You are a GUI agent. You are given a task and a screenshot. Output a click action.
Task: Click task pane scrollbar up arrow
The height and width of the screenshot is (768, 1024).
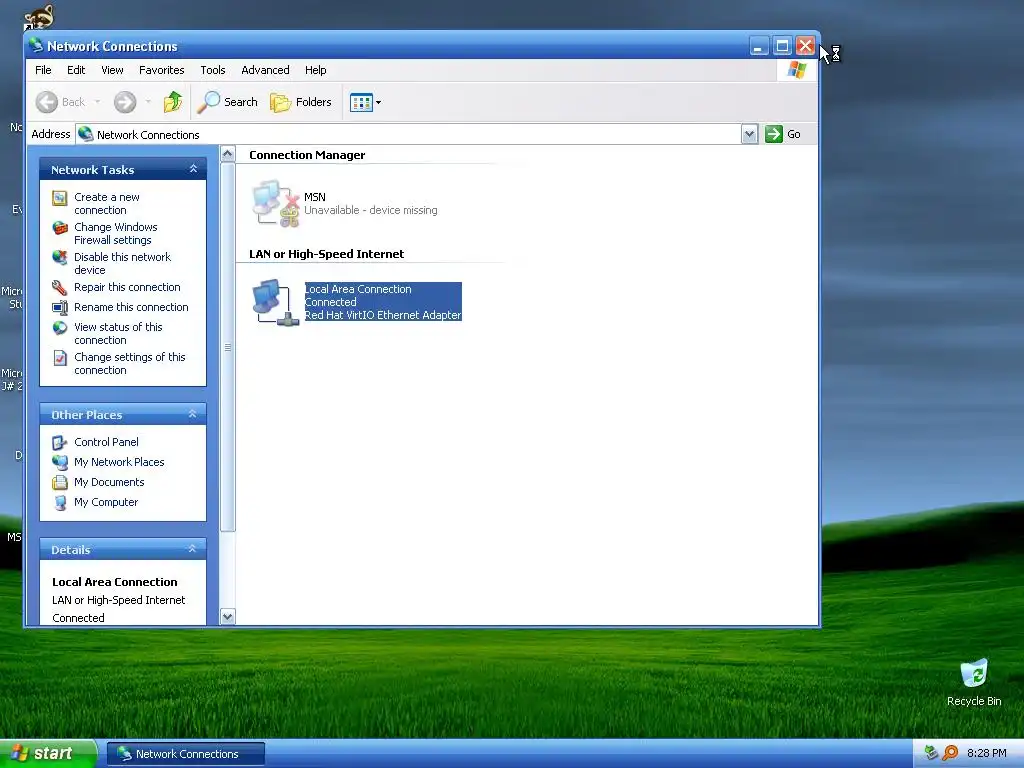coord(227,154)
